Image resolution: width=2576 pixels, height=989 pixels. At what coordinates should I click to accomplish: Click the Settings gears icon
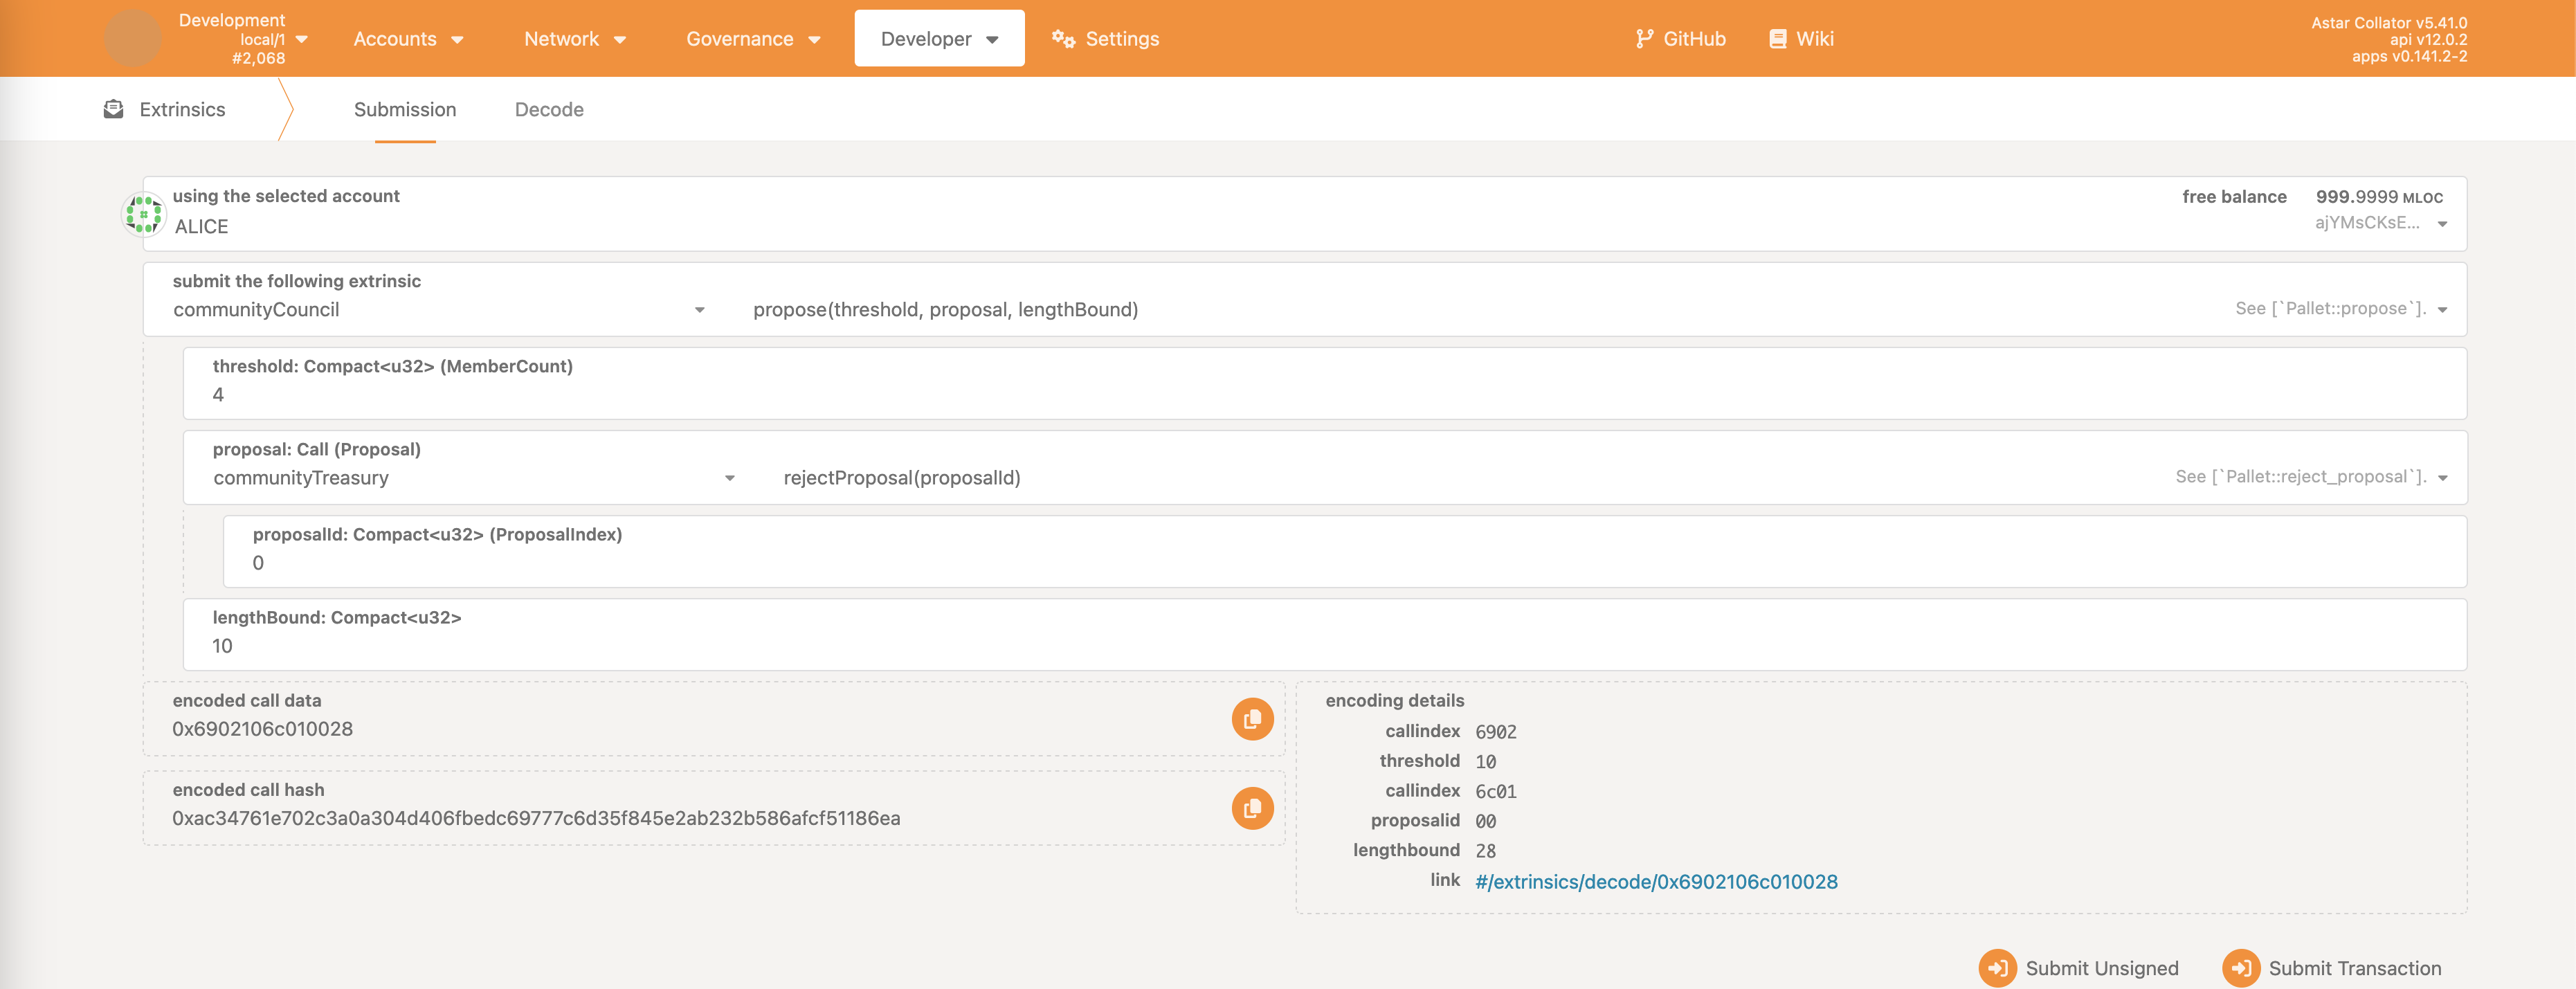(1063, 39)
